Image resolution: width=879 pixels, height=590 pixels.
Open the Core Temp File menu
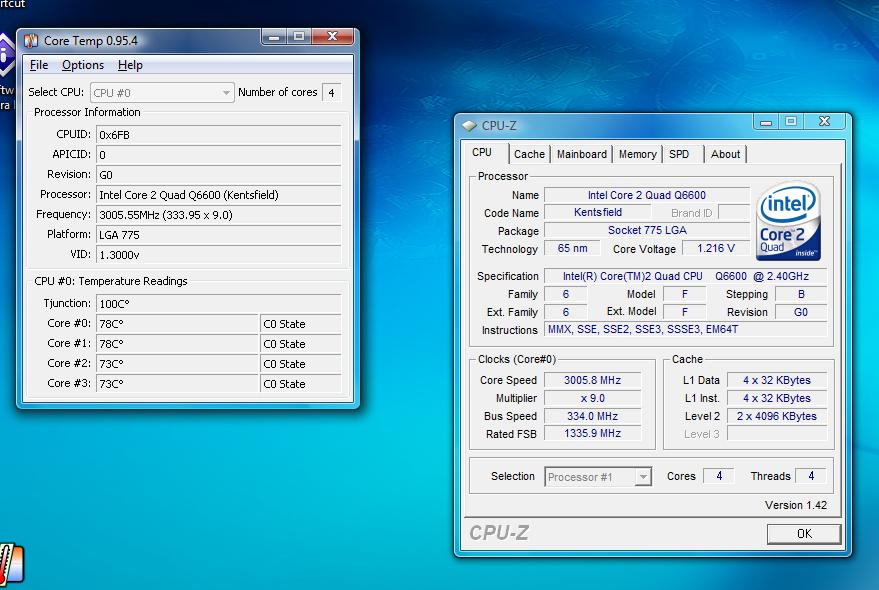click(x=39, y=65)
